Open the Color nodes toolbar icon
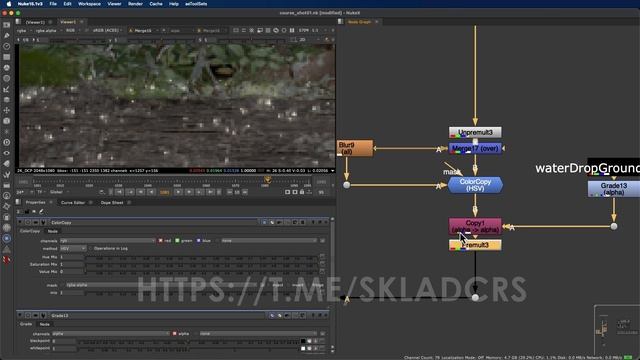Viewport: 640px width, 360px height. tap(7, 67)
